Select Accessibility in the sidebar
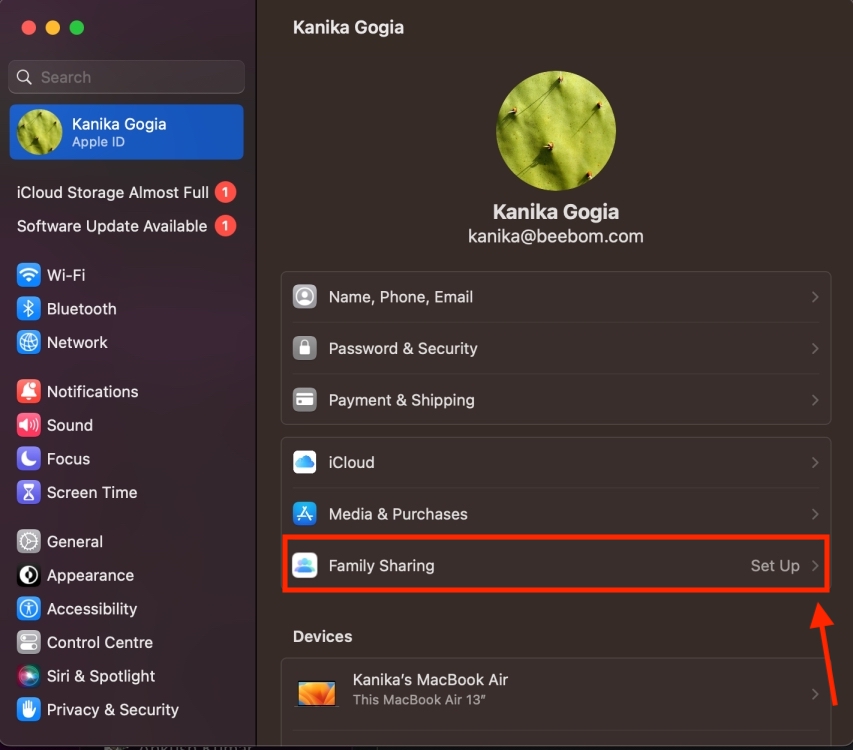The image size is (853, 750). click(x=126, y=609)
